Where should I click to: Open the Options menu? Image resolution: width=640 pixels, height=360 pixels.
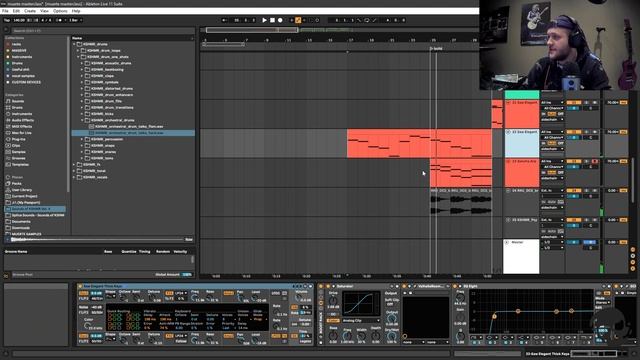(x=60, y=11)
